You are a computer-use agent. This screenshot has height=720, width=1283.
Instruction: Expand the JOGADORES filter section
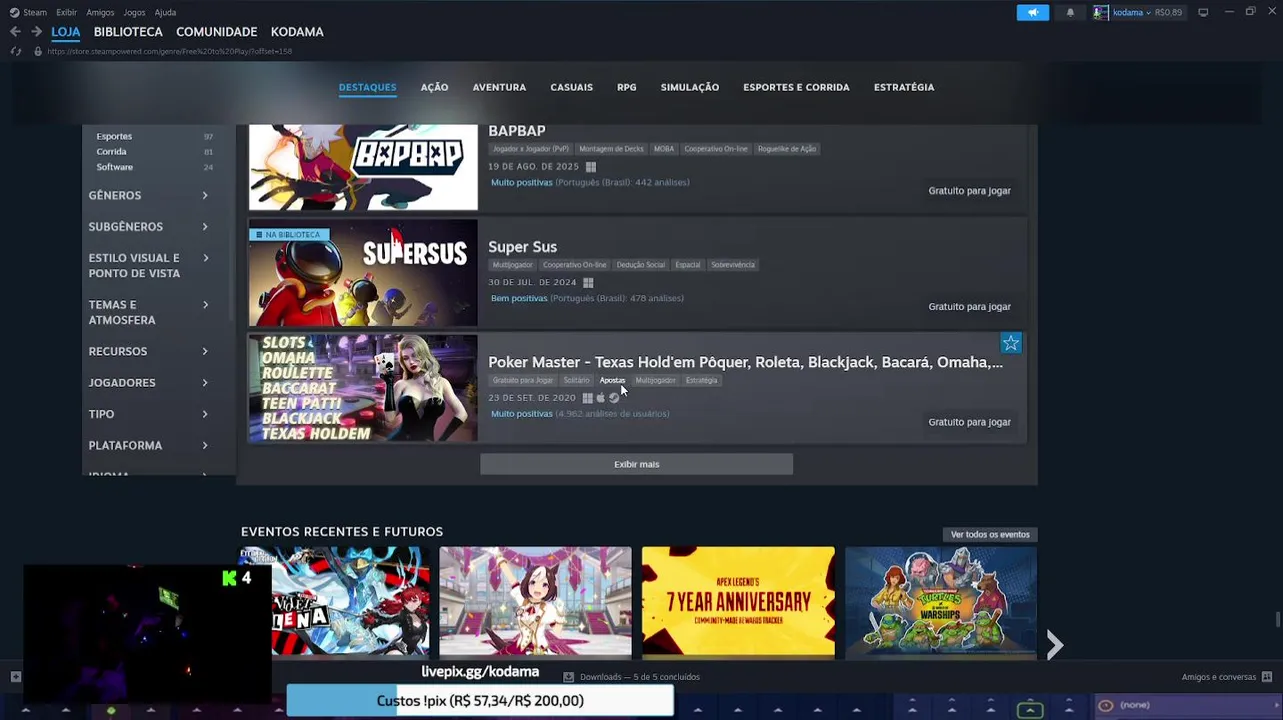[148, 383]
